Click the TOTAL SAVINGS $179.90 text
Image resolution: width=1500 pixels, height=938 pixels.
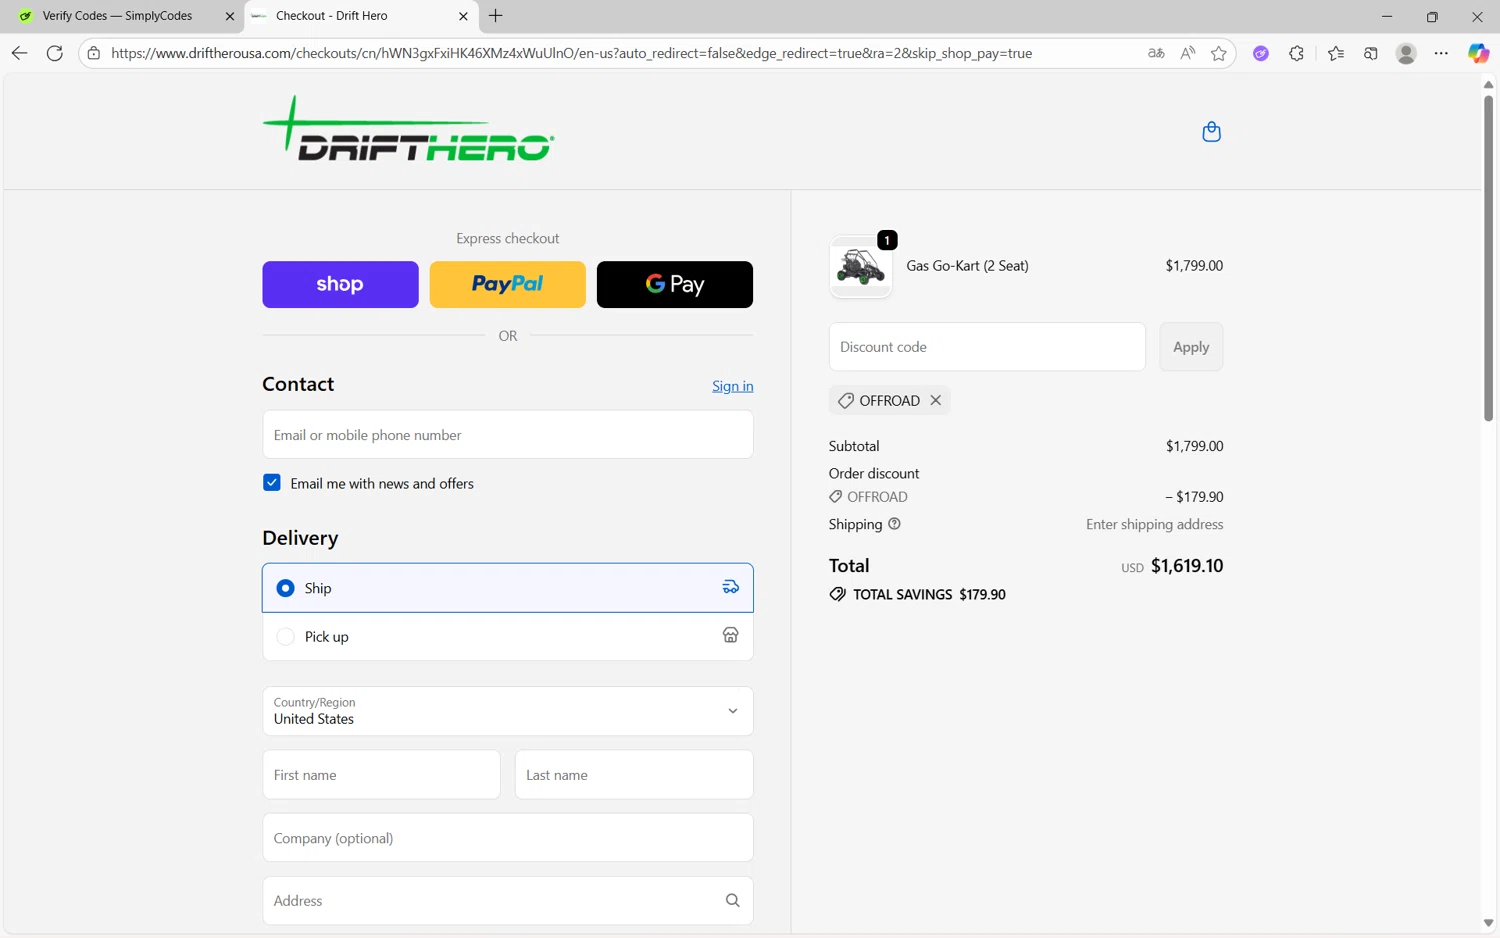929,594
